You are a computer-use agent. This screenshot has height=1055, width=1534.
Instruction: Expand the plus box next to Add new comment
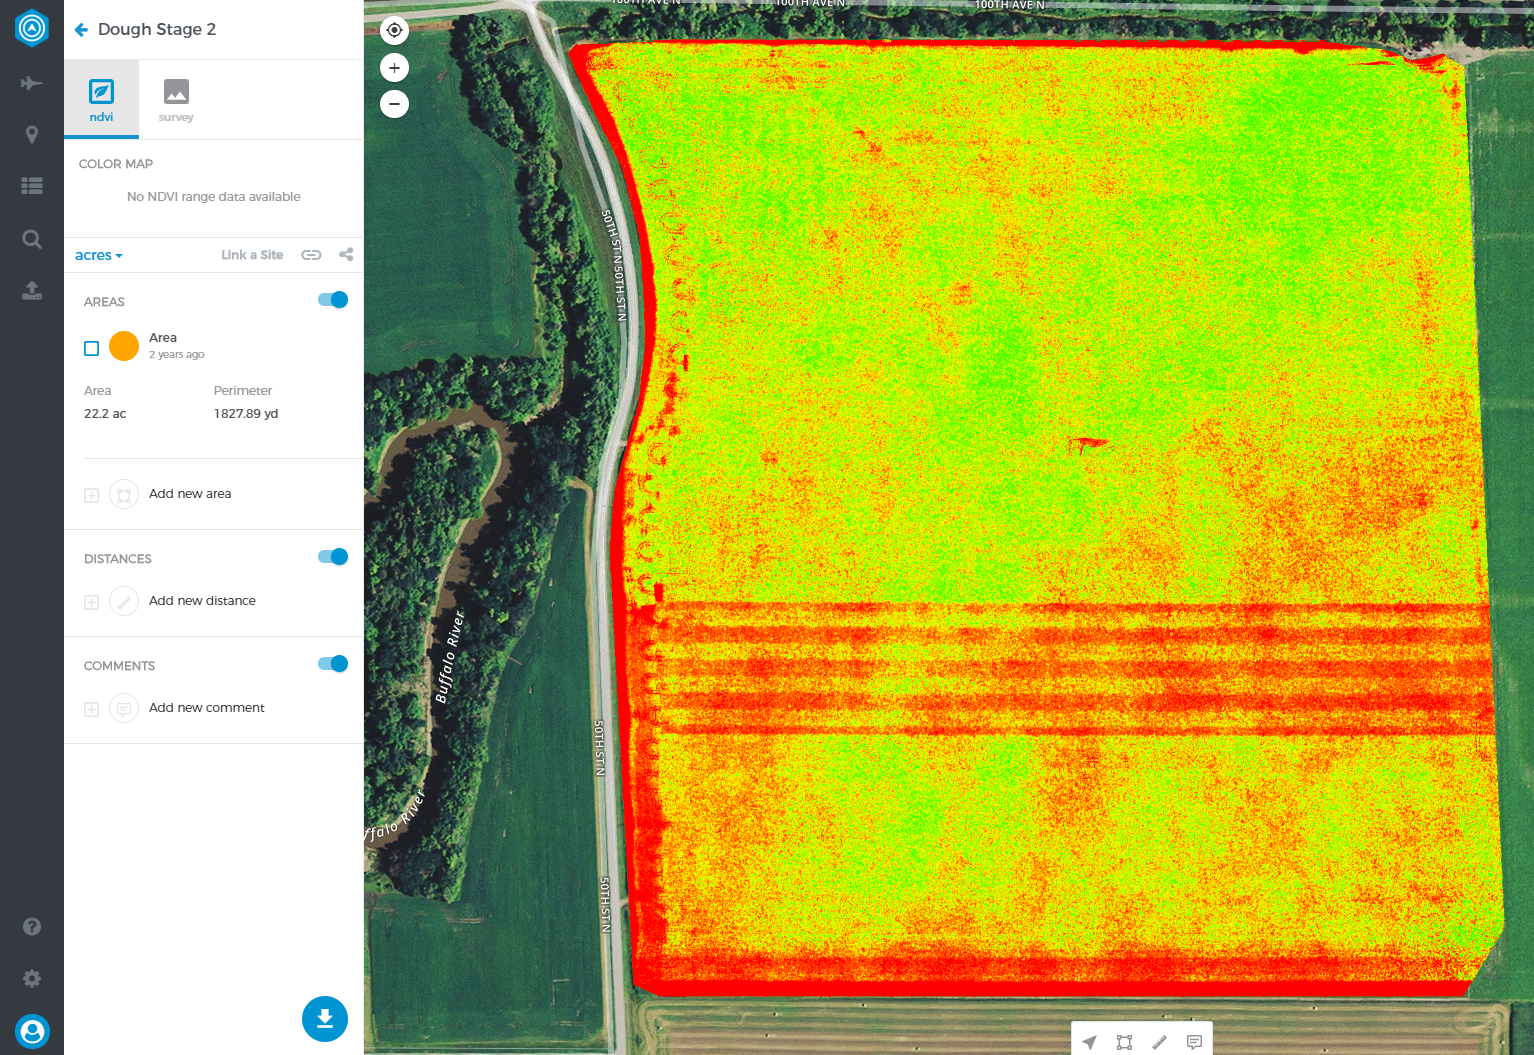[91, 709]
